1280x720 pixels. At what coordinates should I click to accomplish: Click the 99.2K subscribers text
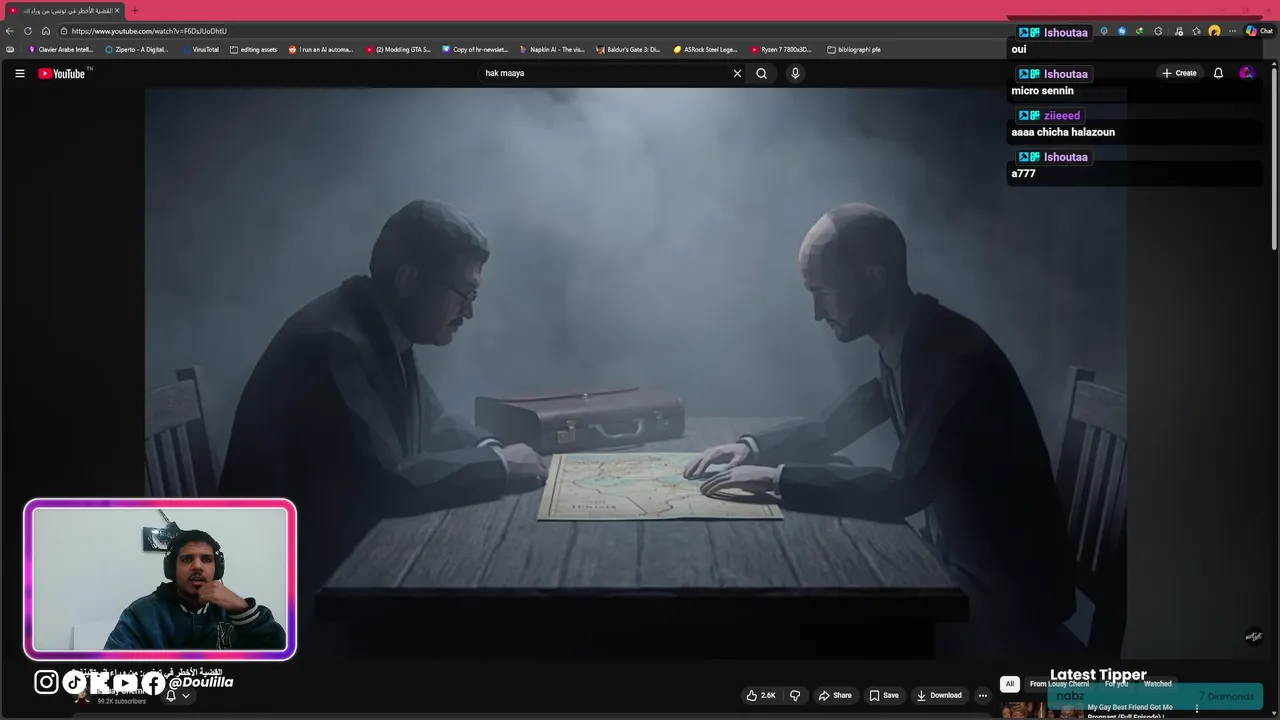pos(122,701)
